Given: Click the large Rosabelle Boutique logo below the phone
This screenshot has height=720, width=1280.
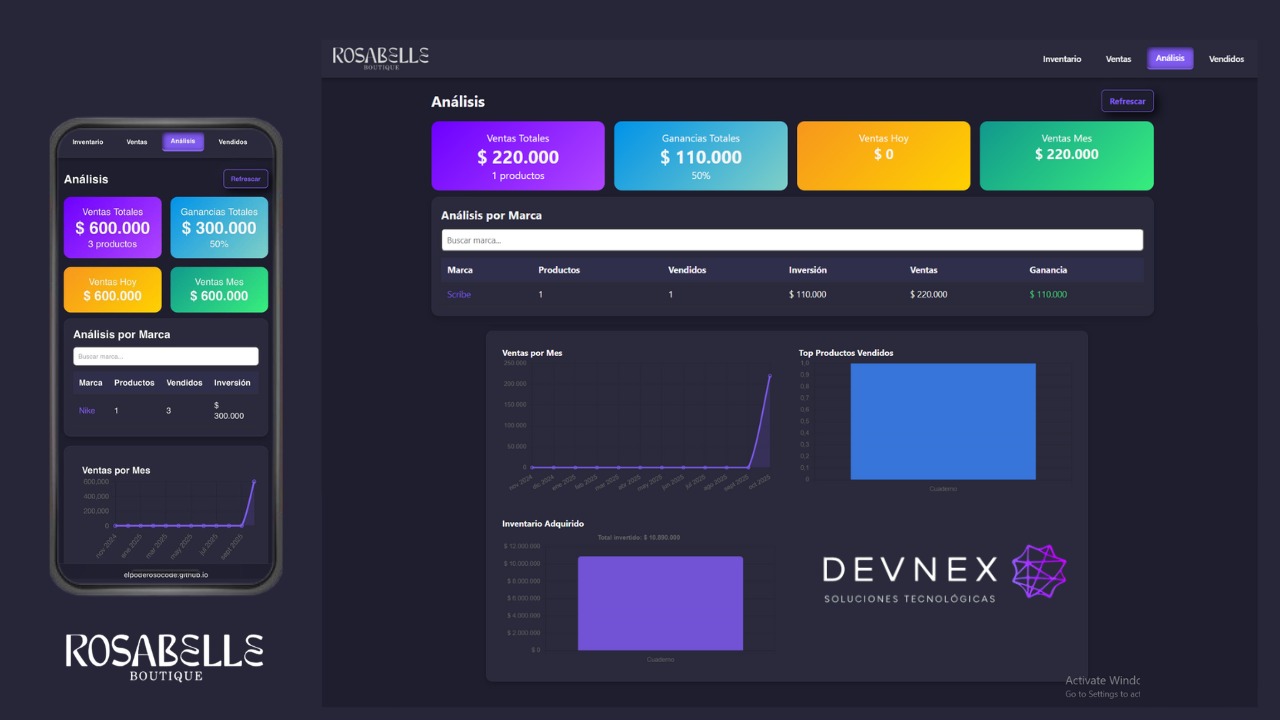Looking at the screenshot, I should [165, 657].
